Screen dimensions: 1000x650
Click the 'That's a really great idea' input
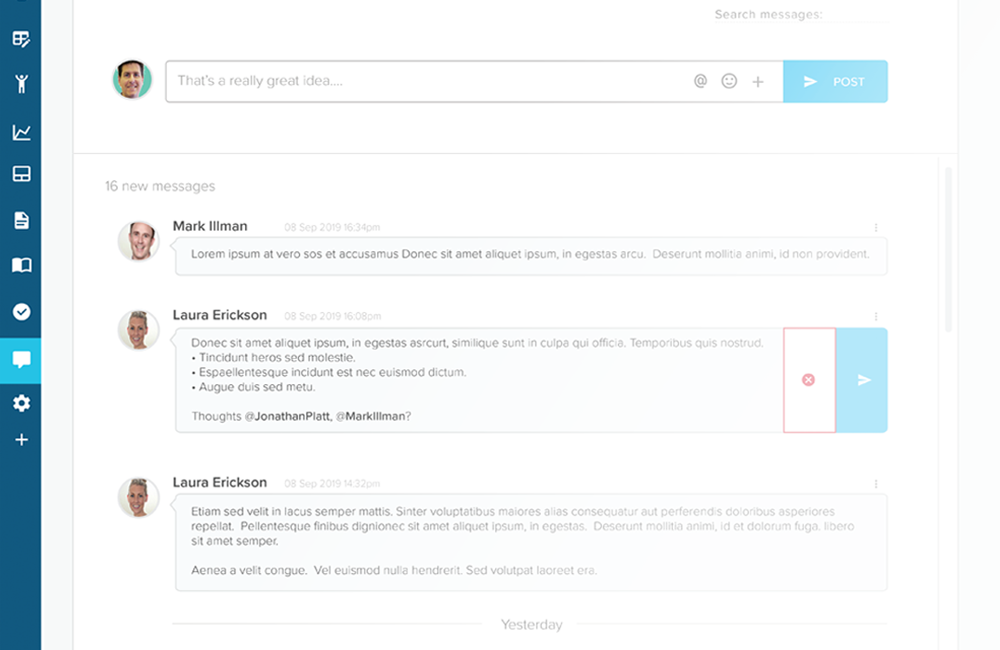tap(425, 81)
